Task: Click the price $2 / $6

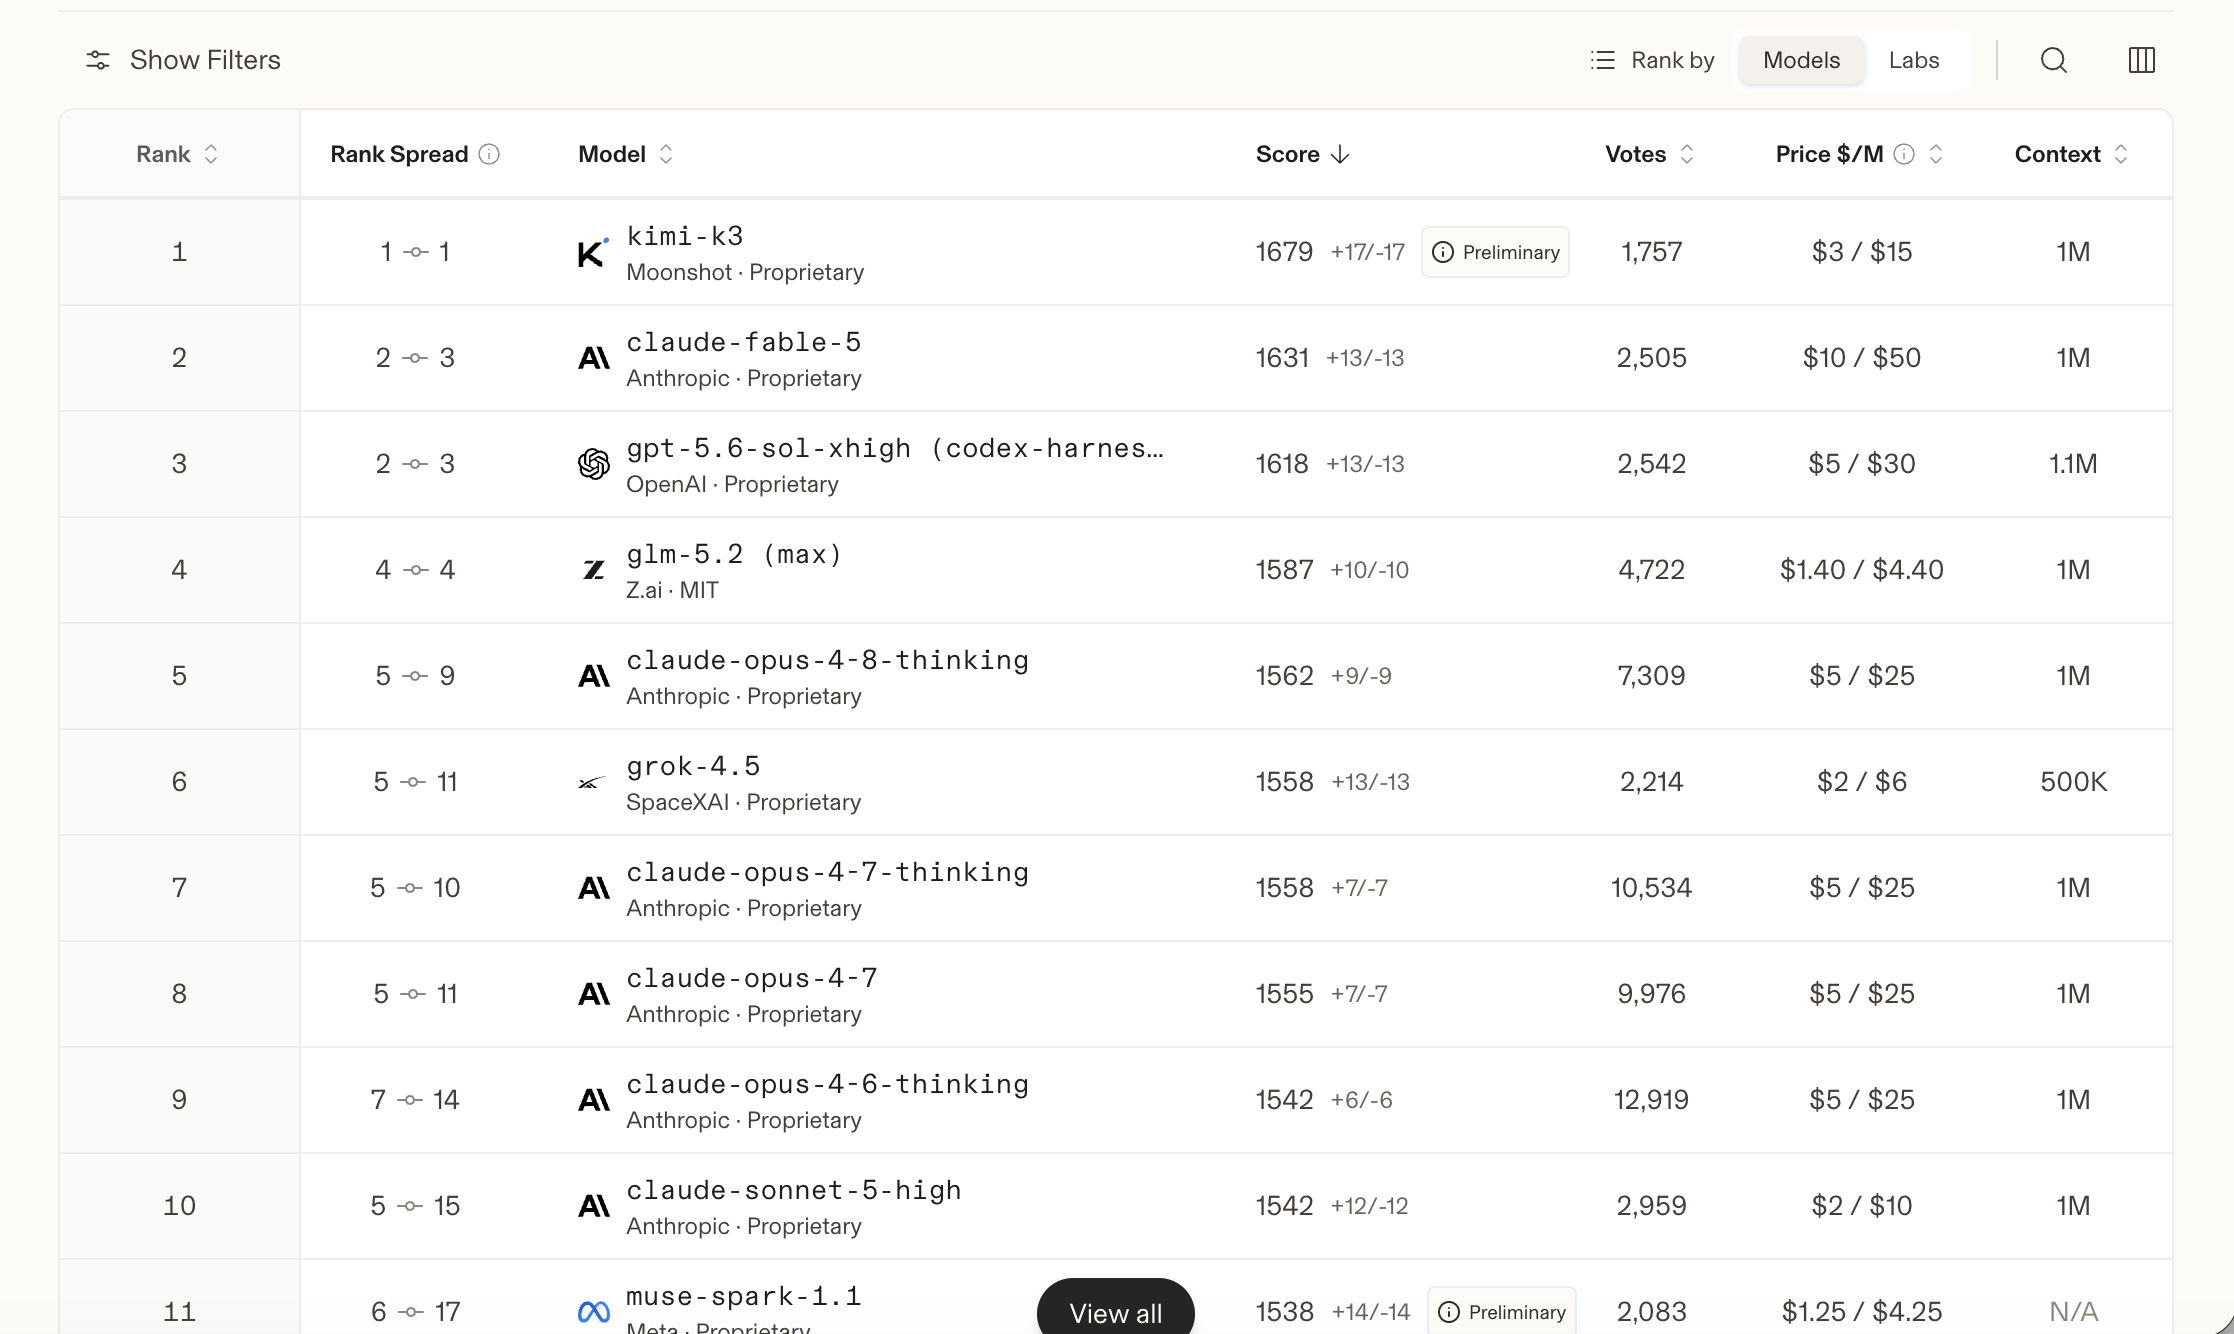Action: pos(1861,782)
